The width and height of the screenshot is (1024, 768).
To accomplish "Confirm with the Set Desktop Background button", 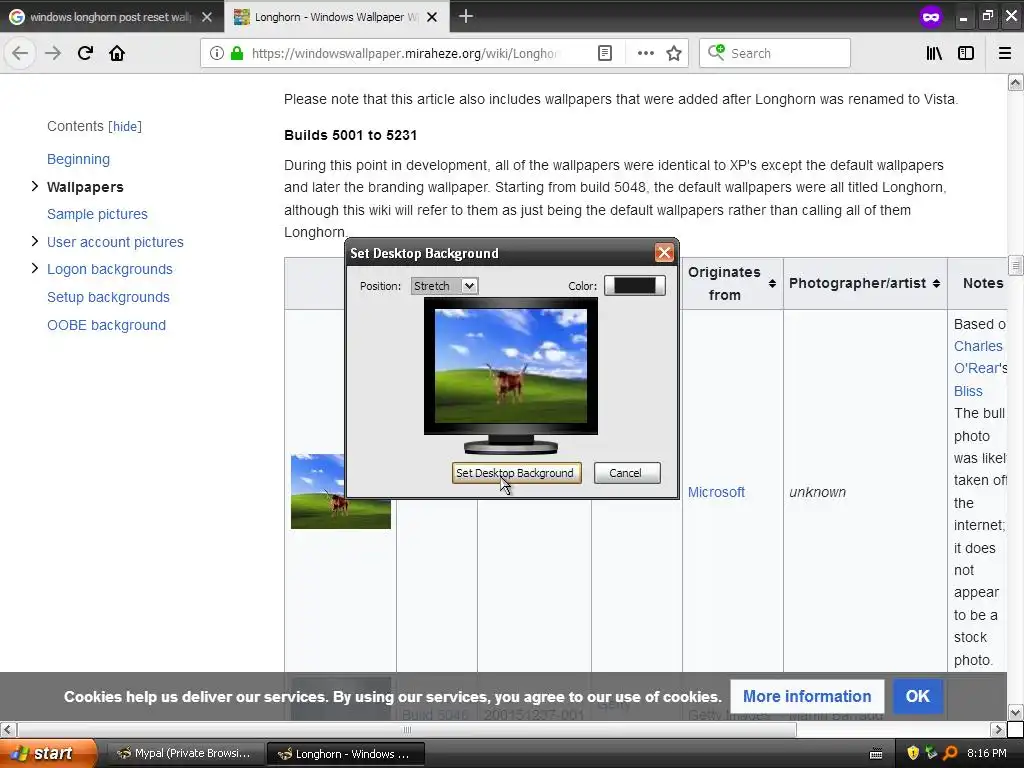I will tap(516, 473).
